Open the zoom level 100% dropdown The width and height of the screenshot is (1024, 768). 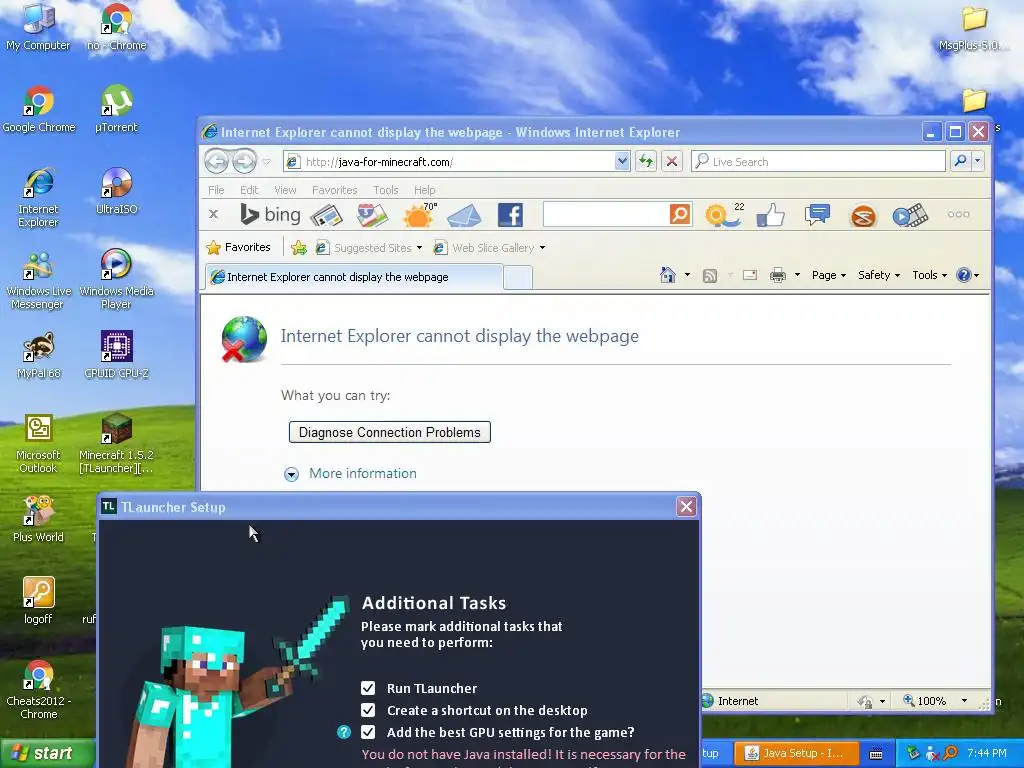click(964, 701)
